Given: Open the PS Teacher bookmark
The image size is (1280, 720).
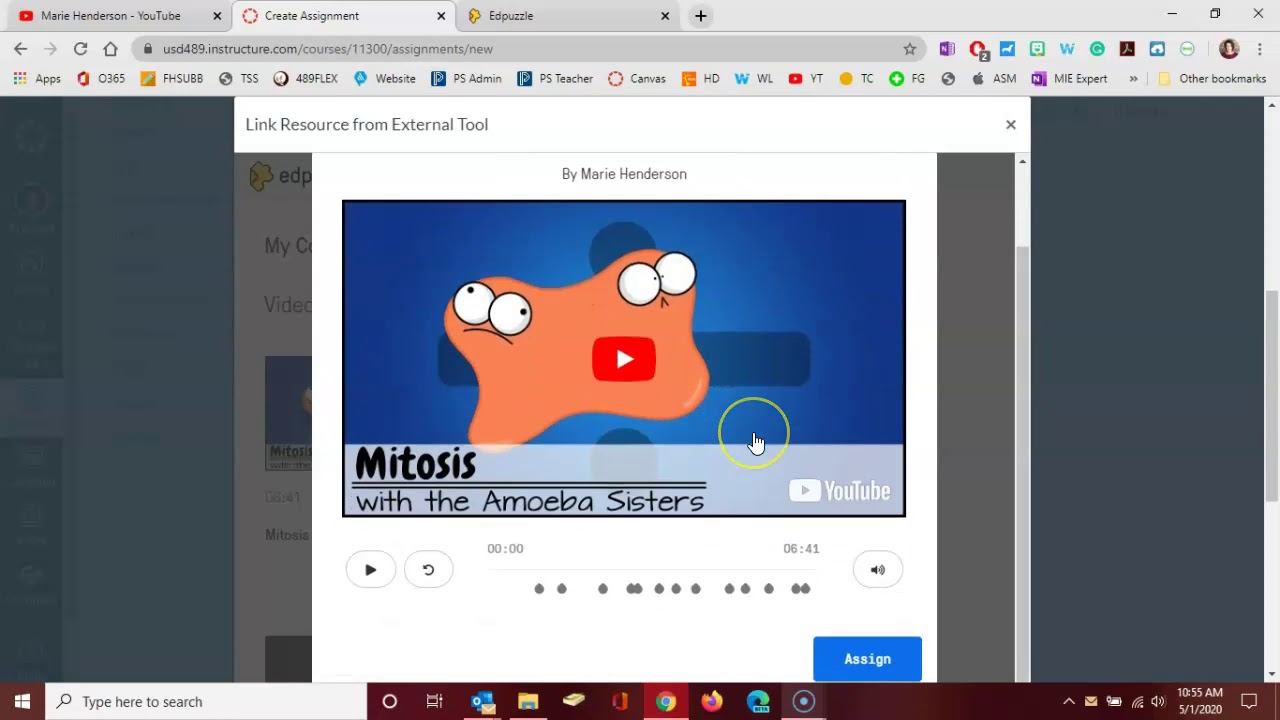Looking at the screenshot, I should coord(555,78).
